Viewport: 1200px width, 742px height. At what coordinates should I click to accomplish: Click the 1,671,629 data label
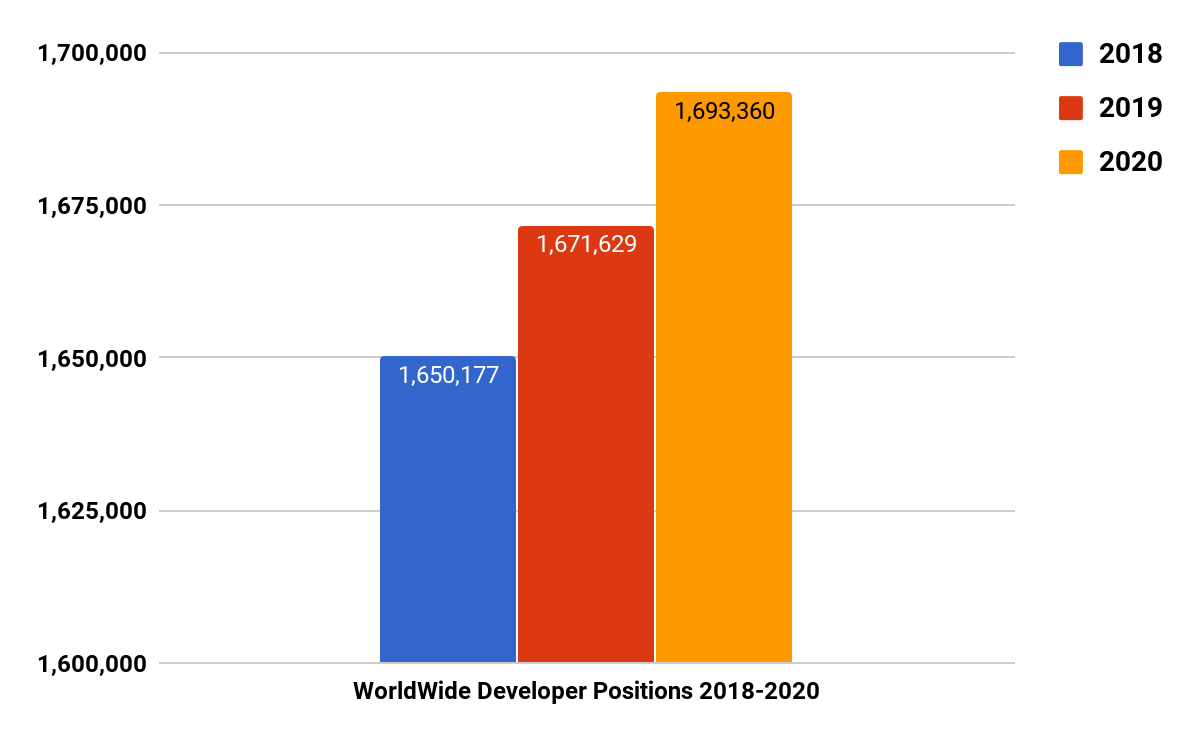(586, 244)
